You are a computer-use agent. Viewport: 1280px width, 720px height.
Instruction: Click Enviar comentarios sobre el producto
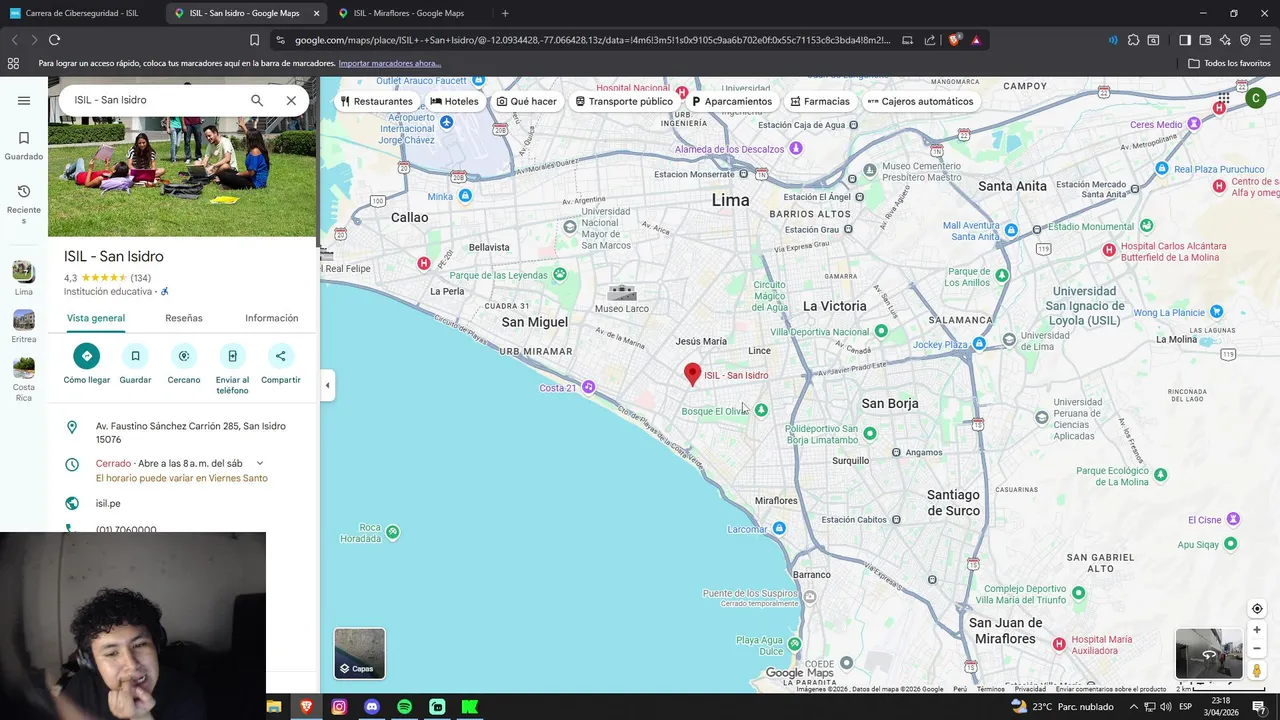click(1111, 689)
